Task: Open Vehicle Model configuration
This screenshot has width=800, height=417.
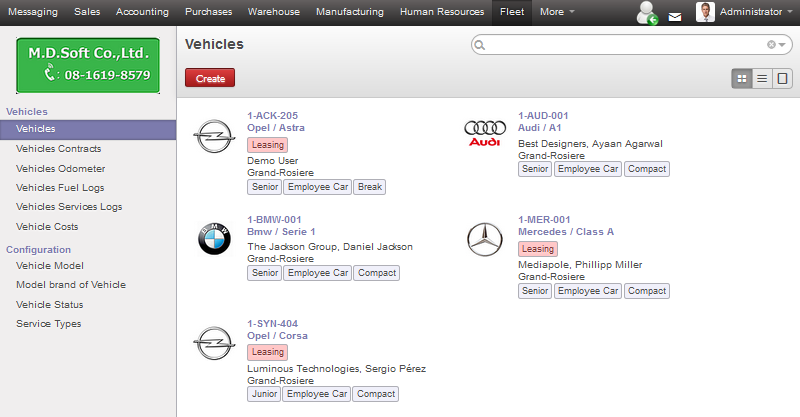Action: pyautogui.click(x=50, y=266)
